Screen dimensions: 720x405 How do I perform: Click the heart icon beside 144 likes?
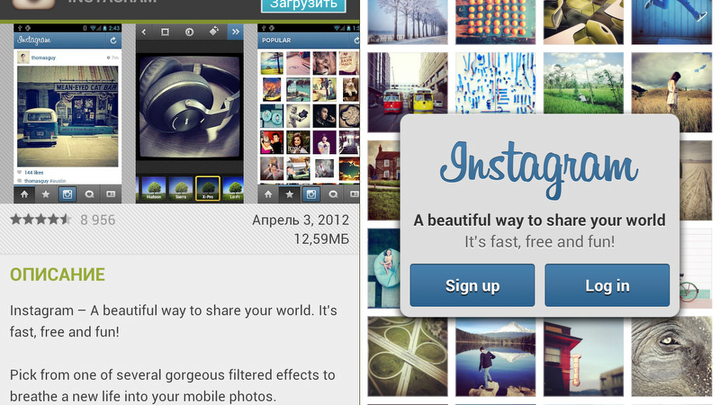point(19,173)
